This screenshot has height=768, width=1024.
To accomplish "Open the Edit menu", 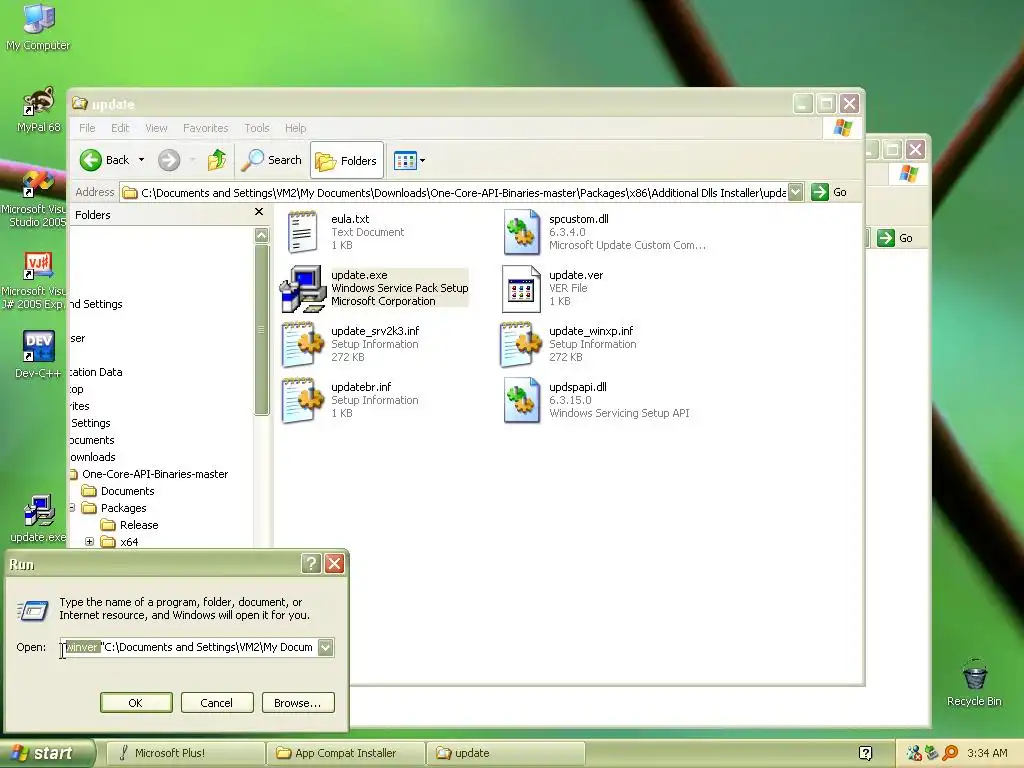I will coord(120,128).
